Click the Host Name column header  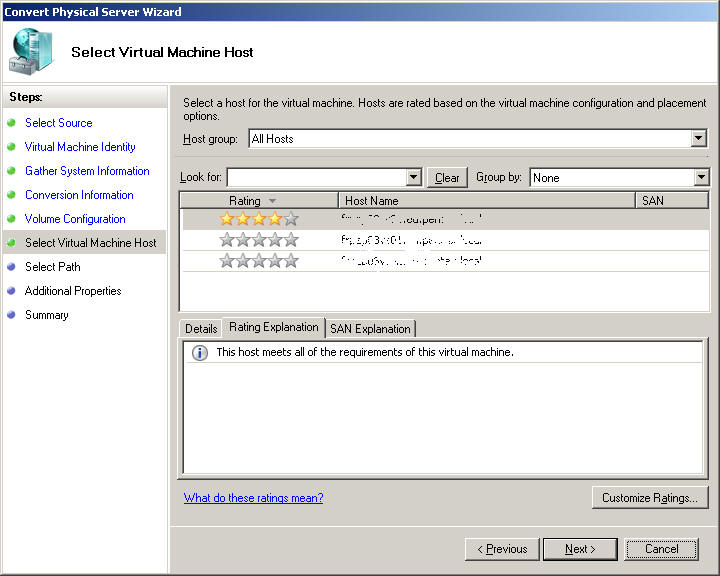(487, 201)
